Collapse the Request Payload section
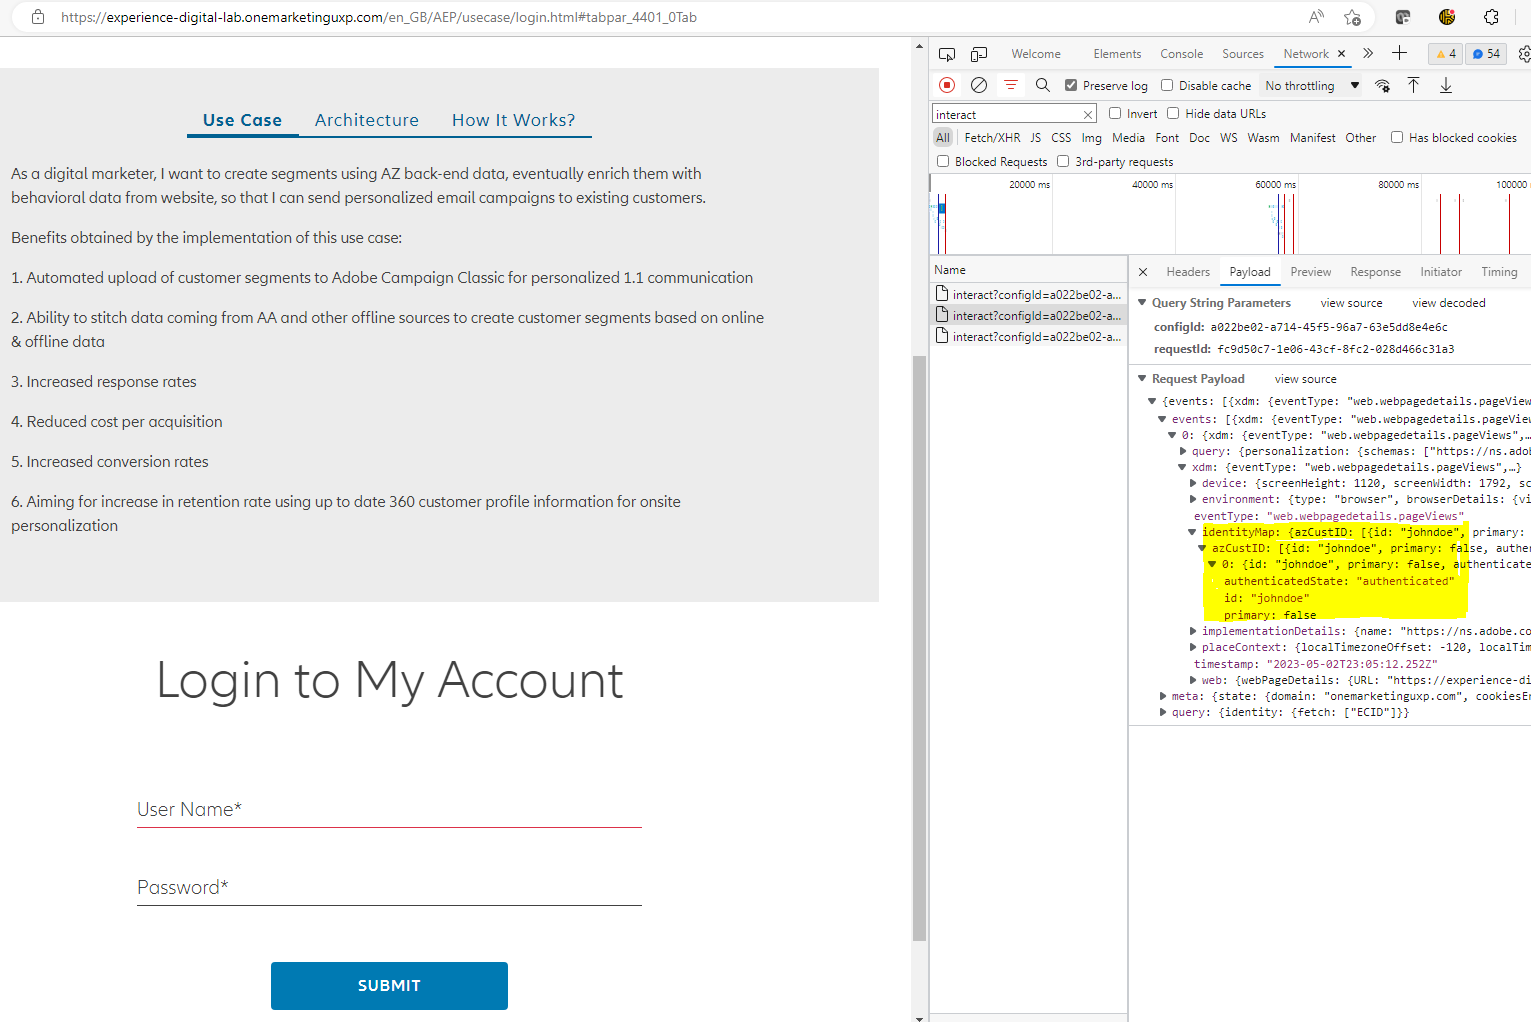This screenshot has height=1022, width=1531. 1143,379
